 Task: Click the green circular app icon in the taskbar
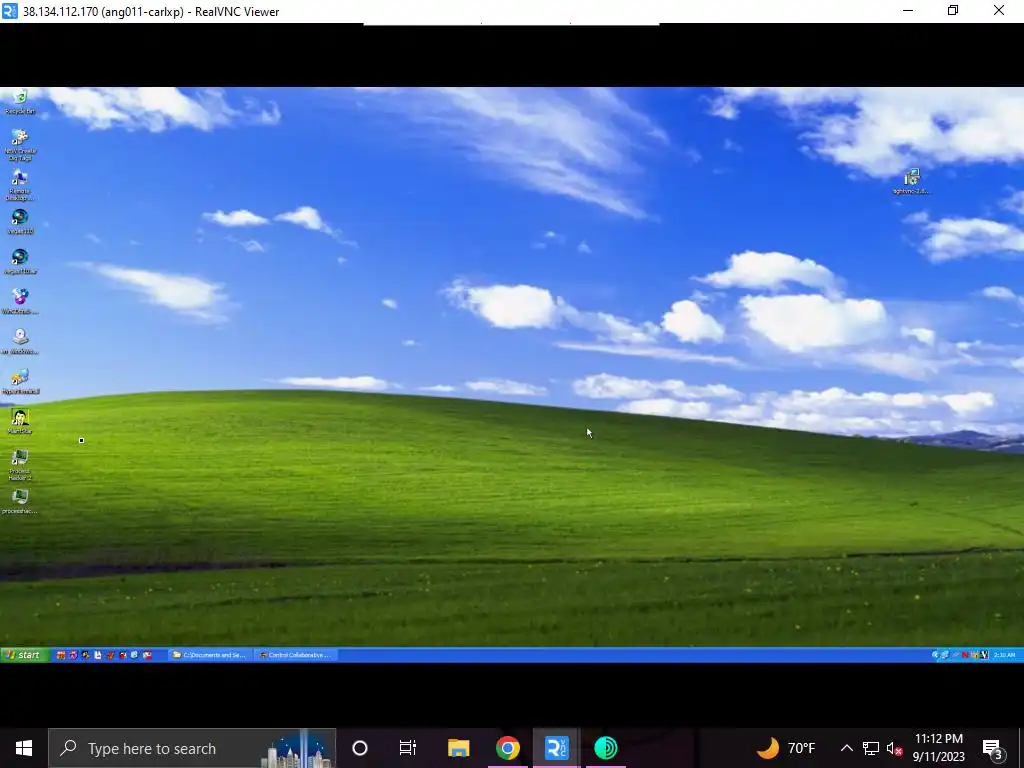tap(606, 748)
